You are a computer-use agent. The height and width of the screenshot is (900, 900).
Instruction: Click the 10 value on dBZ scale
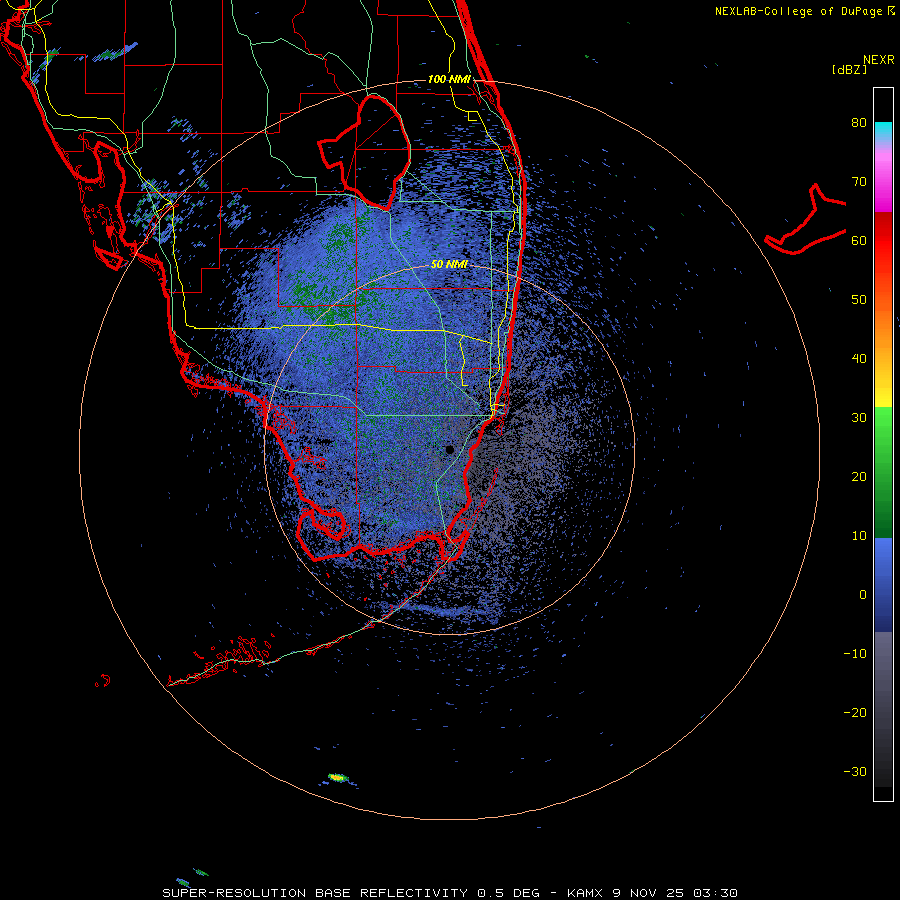coord(859,536)
